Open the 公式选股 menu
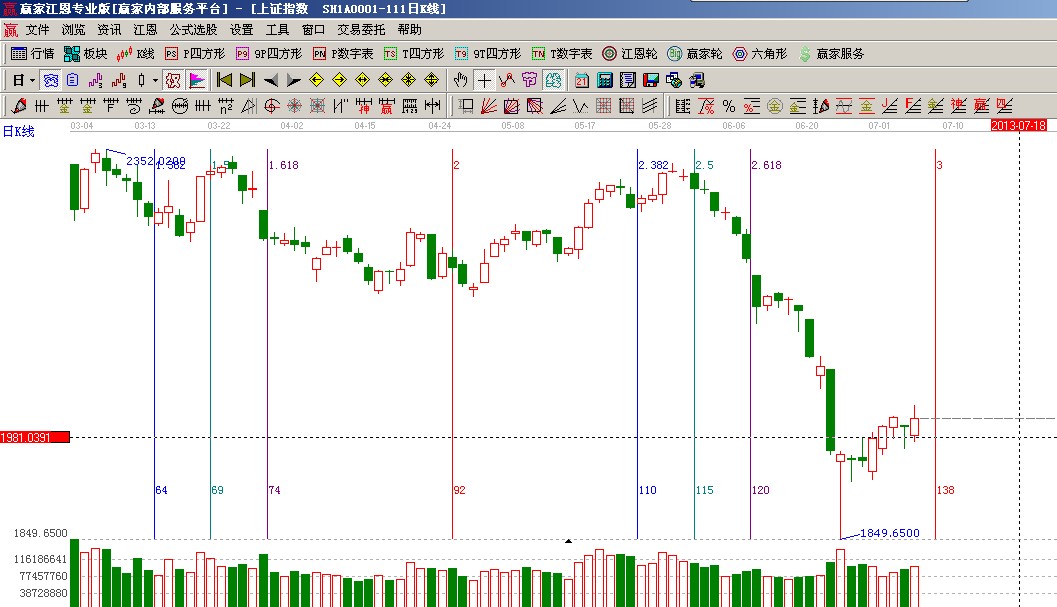 click(193, 30)
